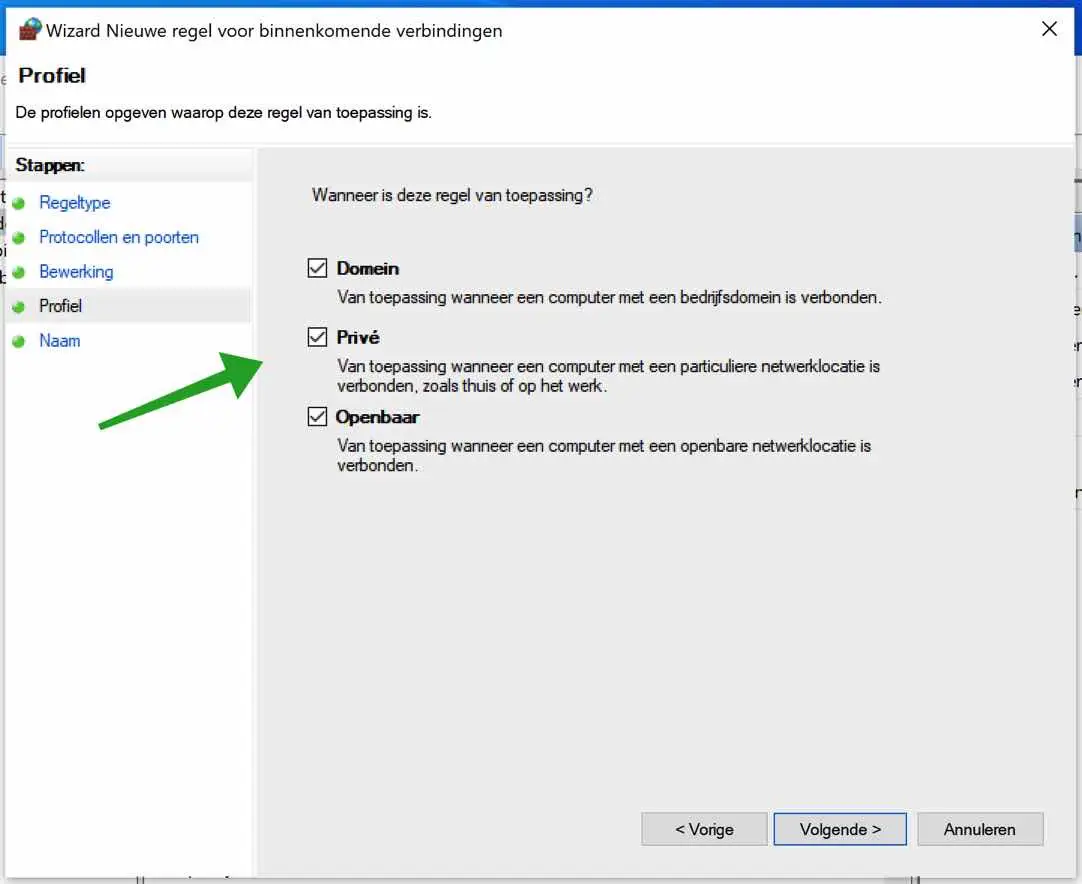The height and width of the screenshot is (884, 1082).
Task: Click the green bullet beside Naam
Action: pos(19,341)
